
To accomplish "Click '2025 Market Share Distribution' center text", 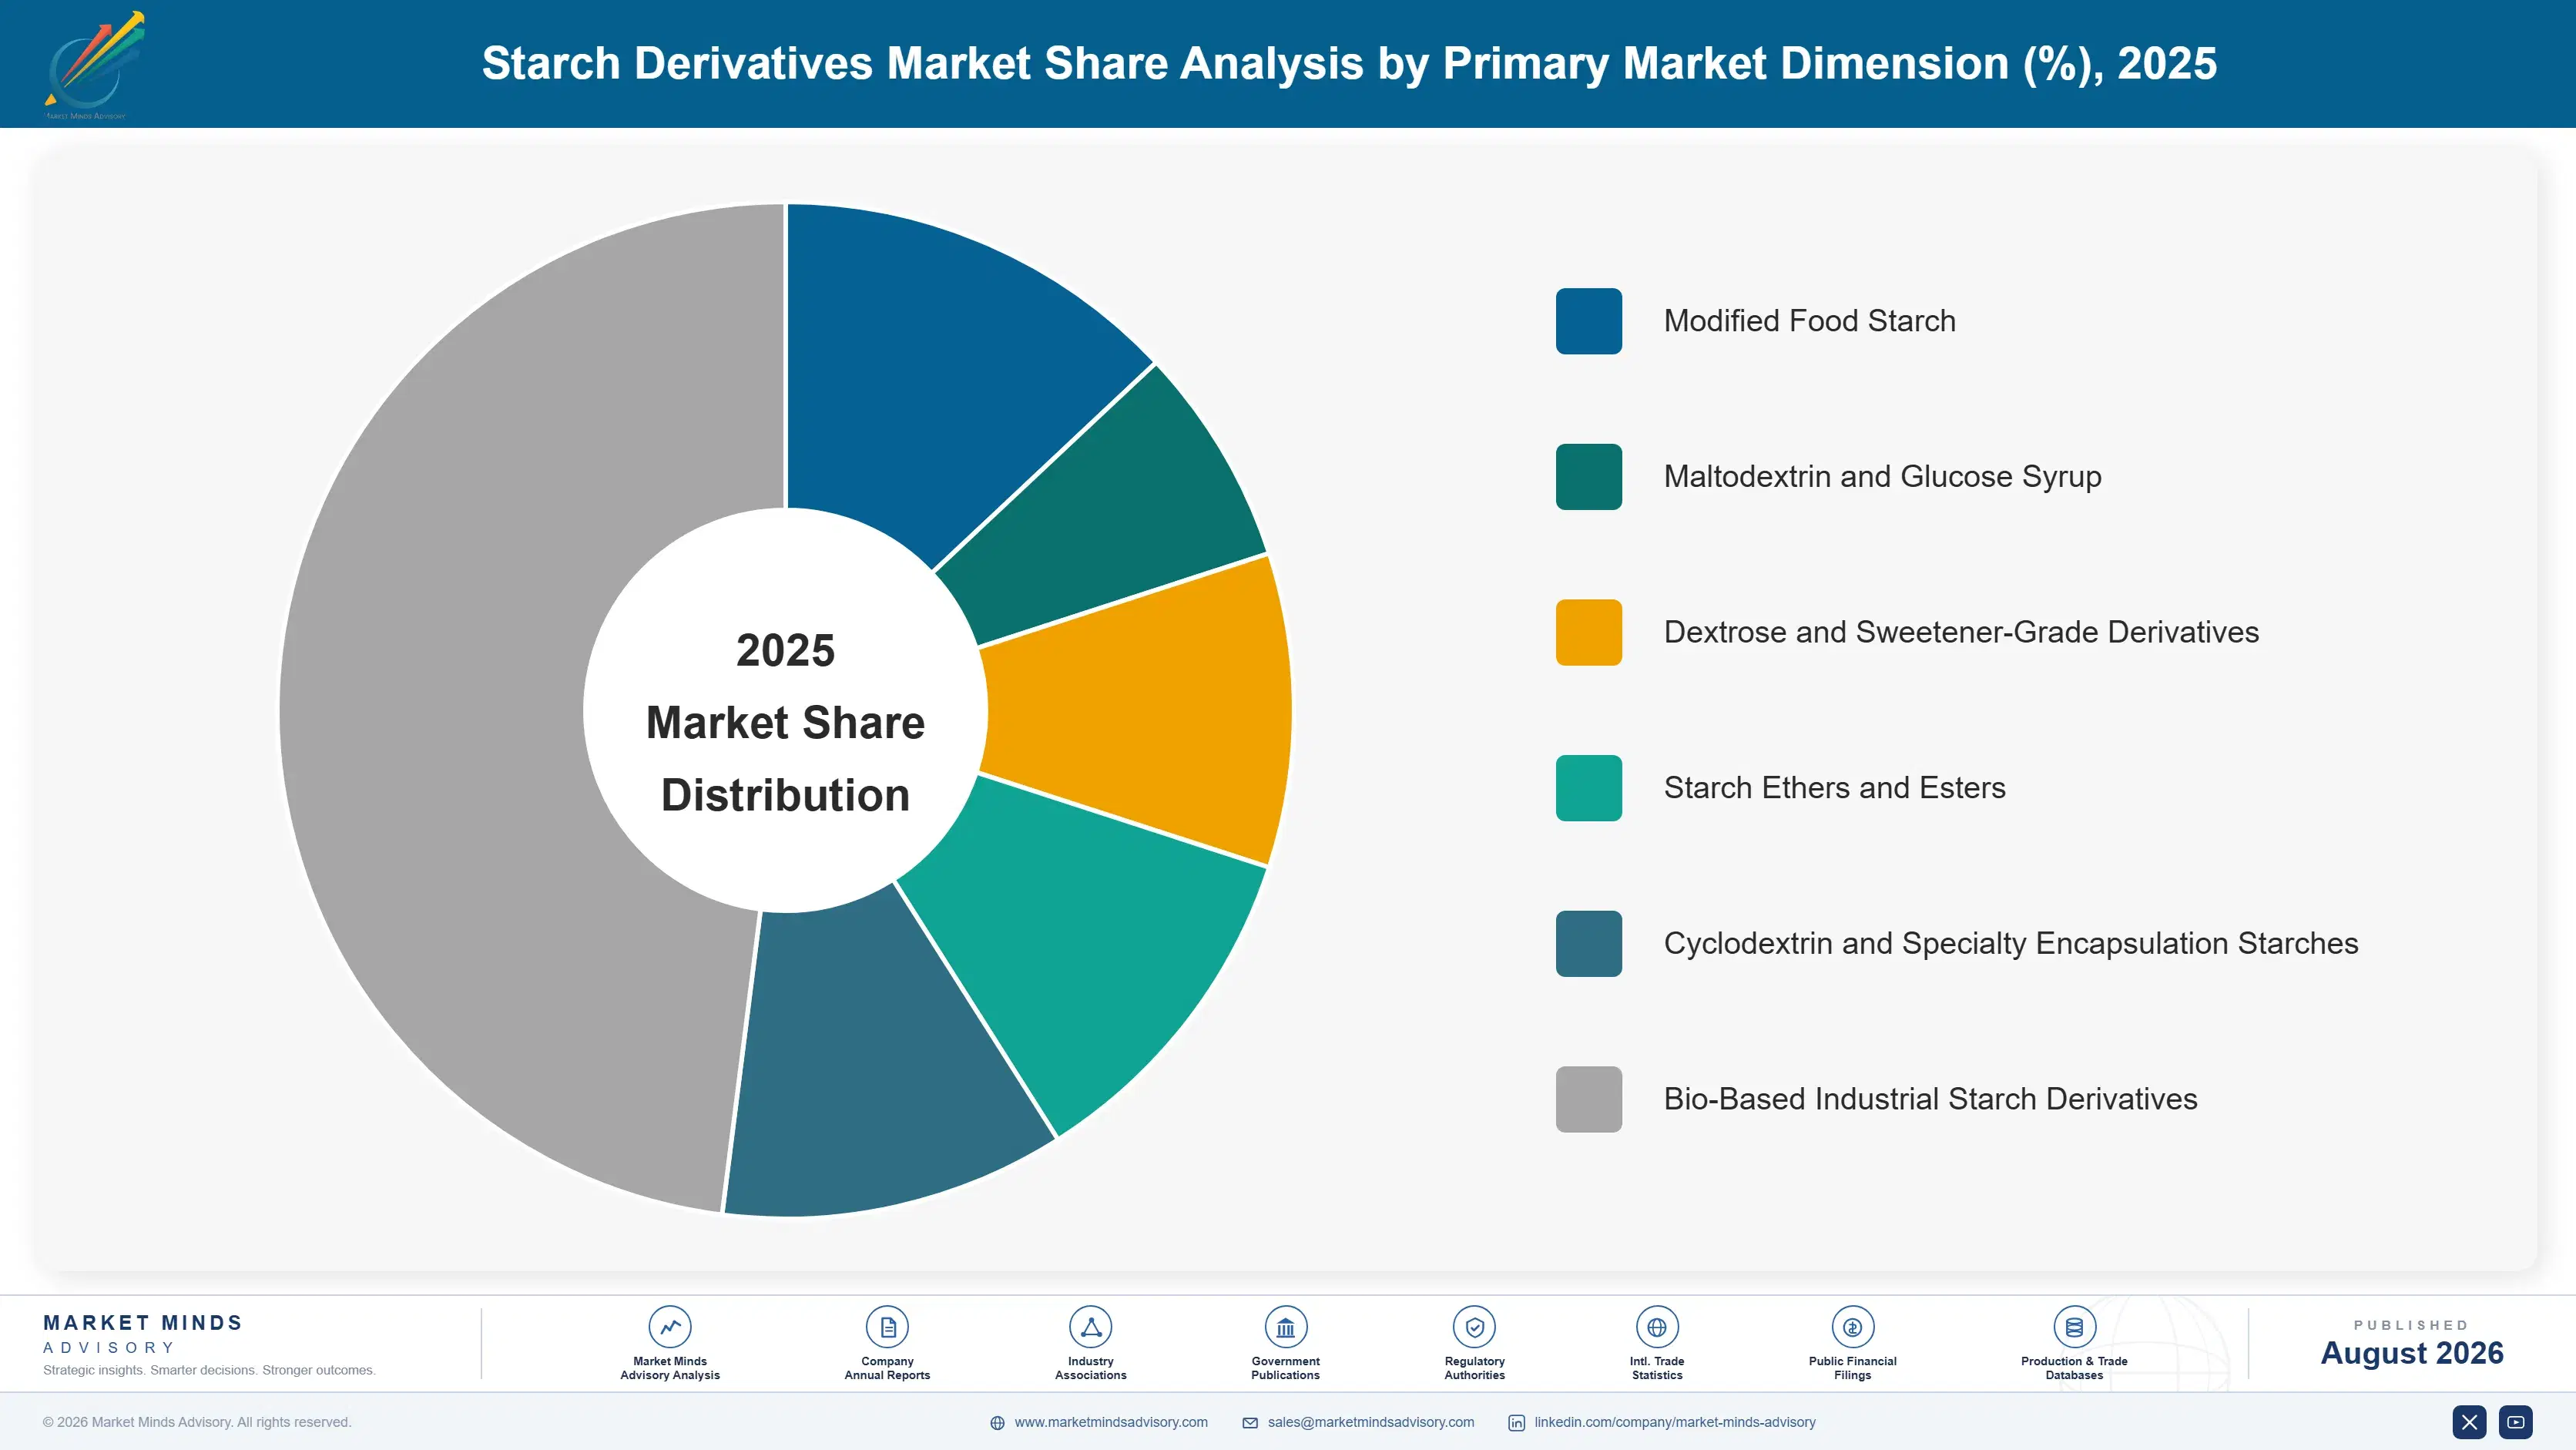I will [785, 722].
